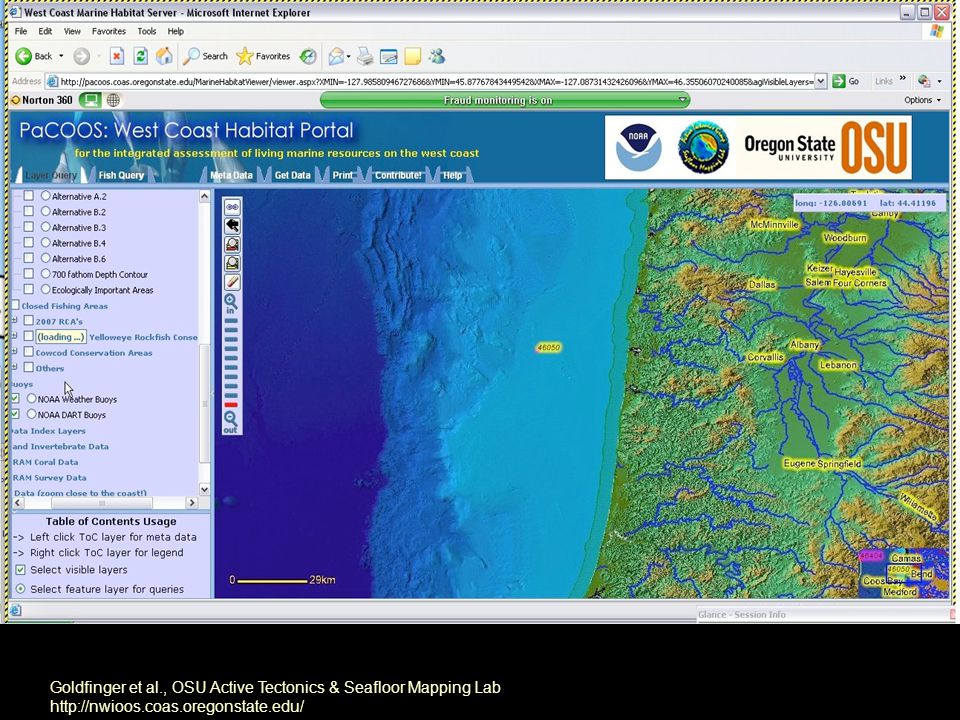This screenshot has width=960, height=720.
Task: Click the NOAA logo in the header
Action: click(x=639, y=148)
